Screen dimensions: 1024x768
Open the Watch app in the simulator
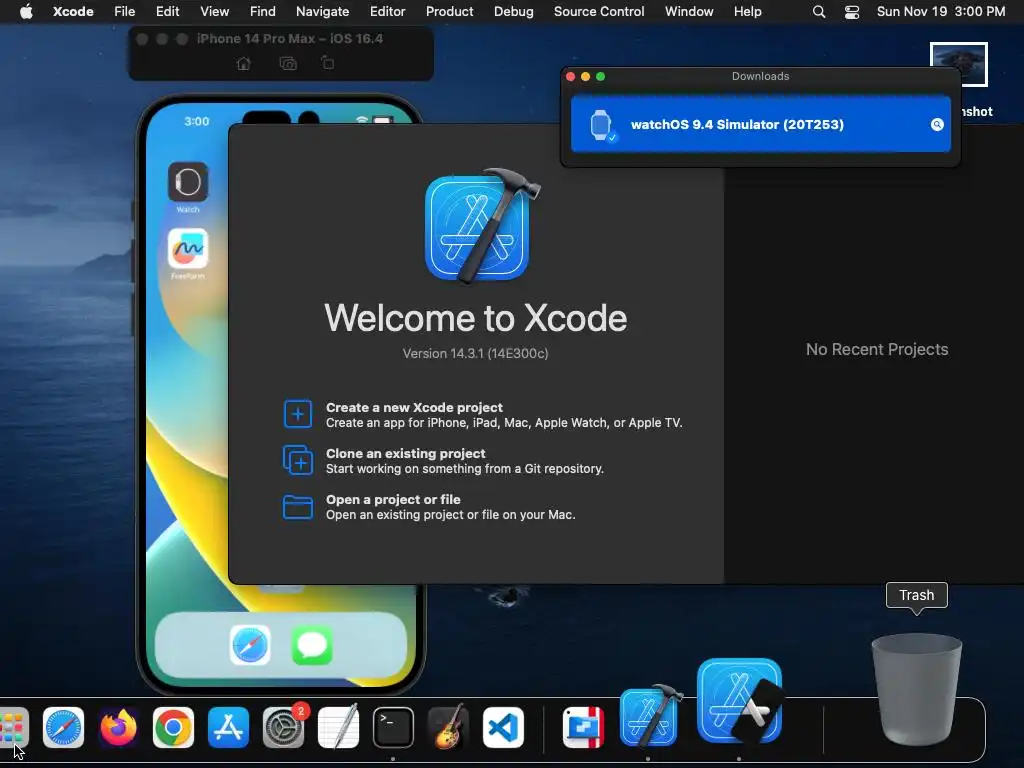click(188, 182)
